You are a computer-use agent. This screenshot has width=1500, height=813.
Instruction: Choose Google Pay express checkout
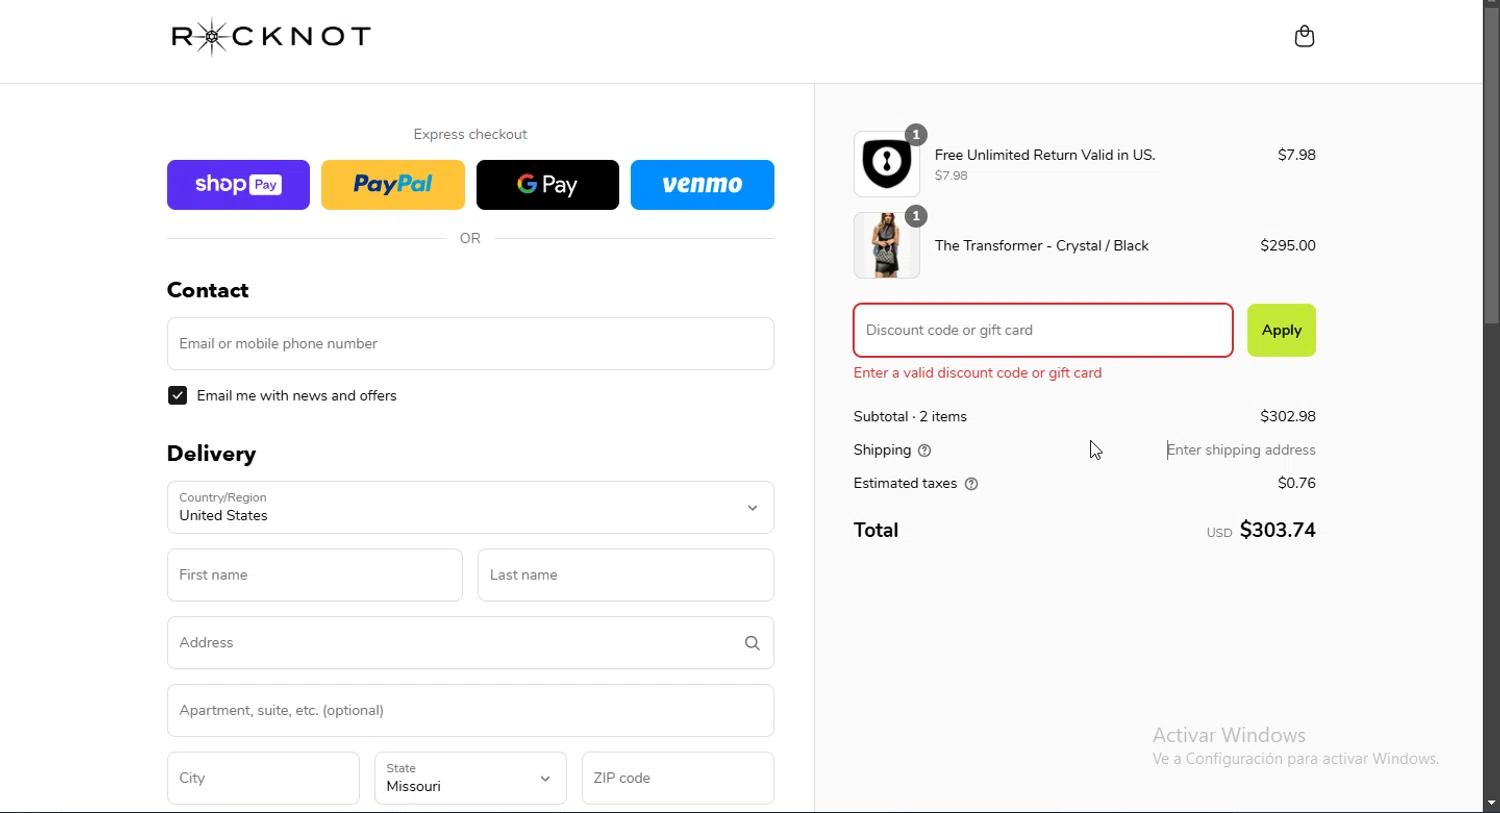click(x=548, y=185)
